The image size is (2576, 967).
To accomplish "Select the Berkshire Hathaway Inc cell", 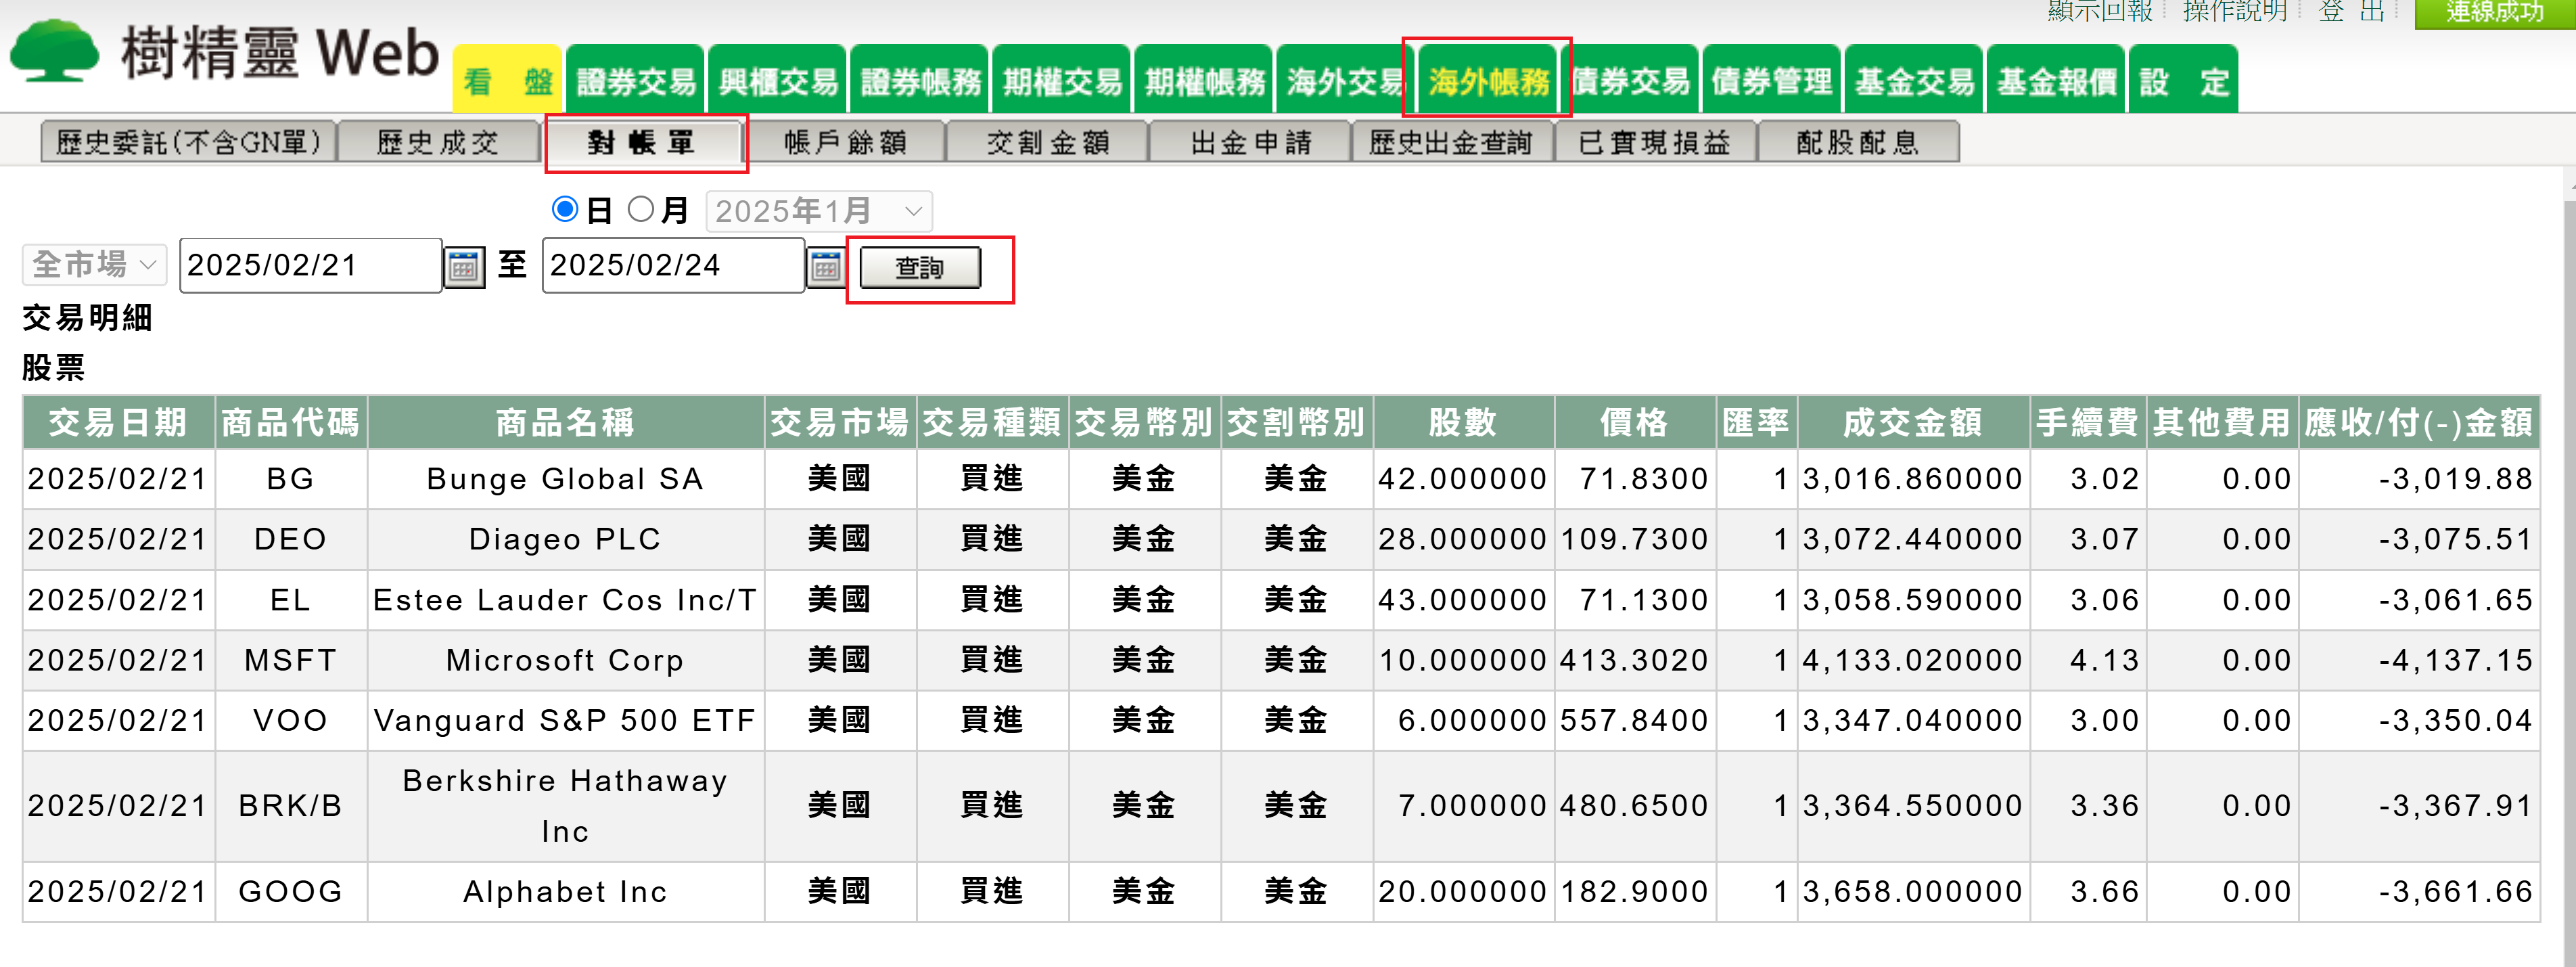I will (x=566, y=806).
